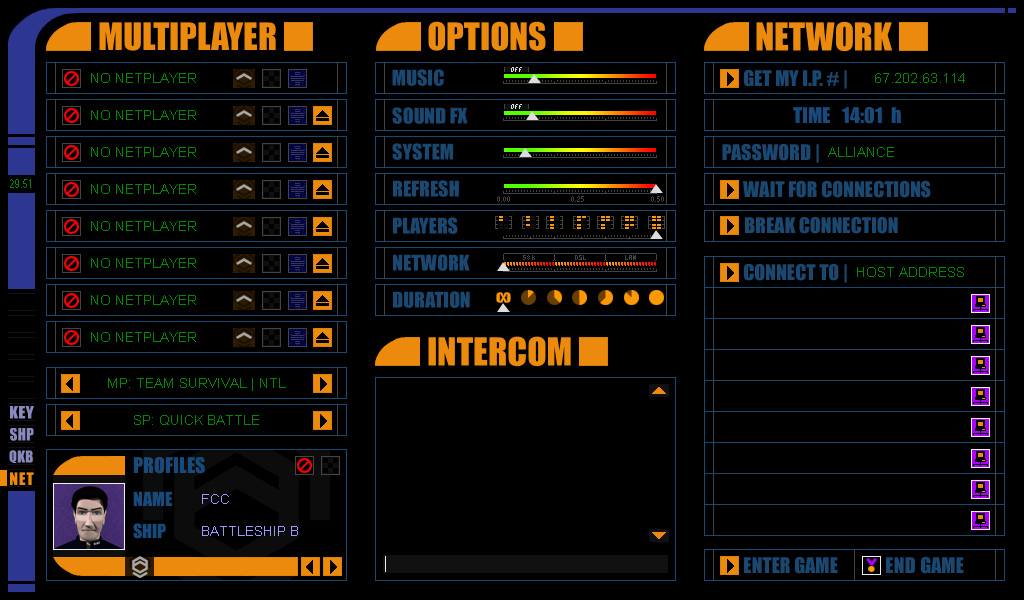
Task: Select the full-circle duration option
Action: 656,298
